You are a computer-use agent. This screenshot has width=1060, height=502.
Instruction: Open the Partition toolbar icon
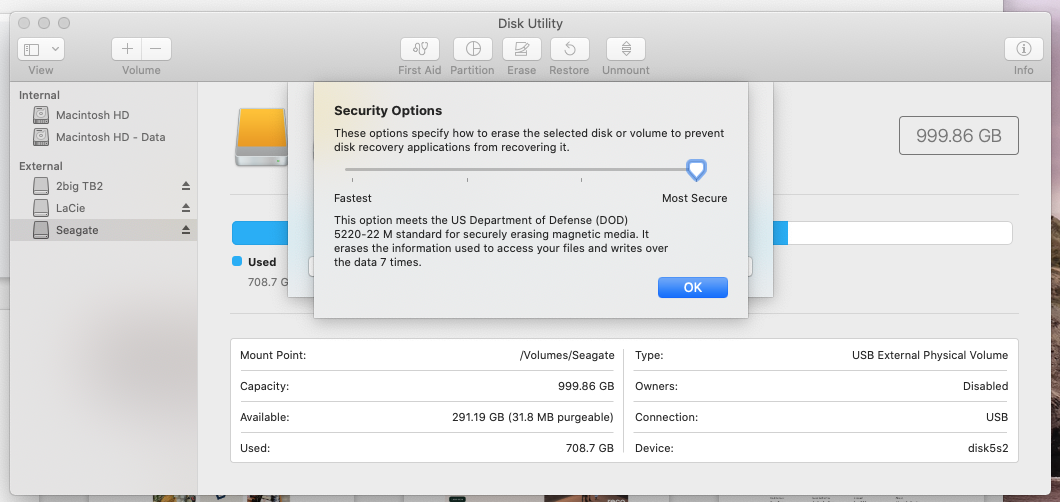(x=472, y=49)
